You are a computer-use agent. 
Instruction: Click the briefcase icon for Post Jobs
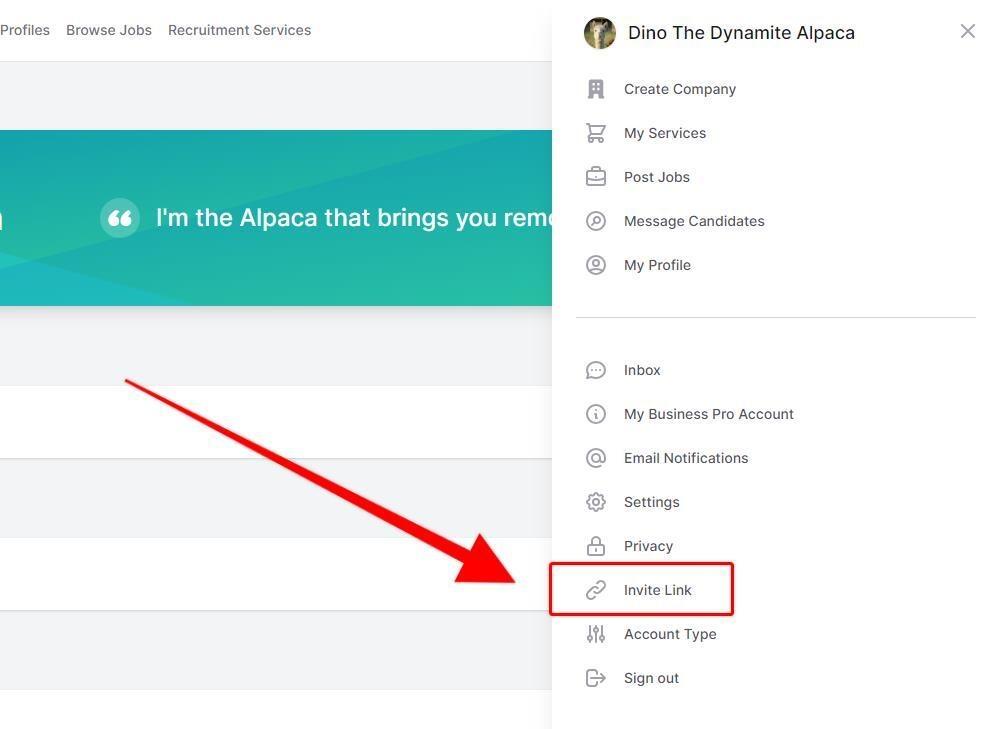(x=595, y=177)
